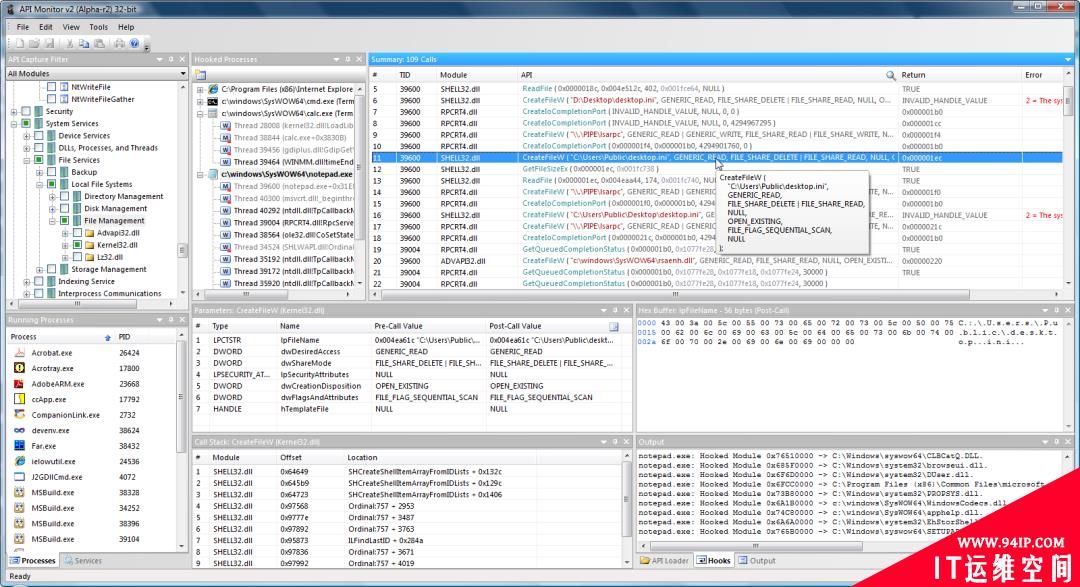Open the View menu
This screenshot has height=587, width=1080.
point(71,27)
